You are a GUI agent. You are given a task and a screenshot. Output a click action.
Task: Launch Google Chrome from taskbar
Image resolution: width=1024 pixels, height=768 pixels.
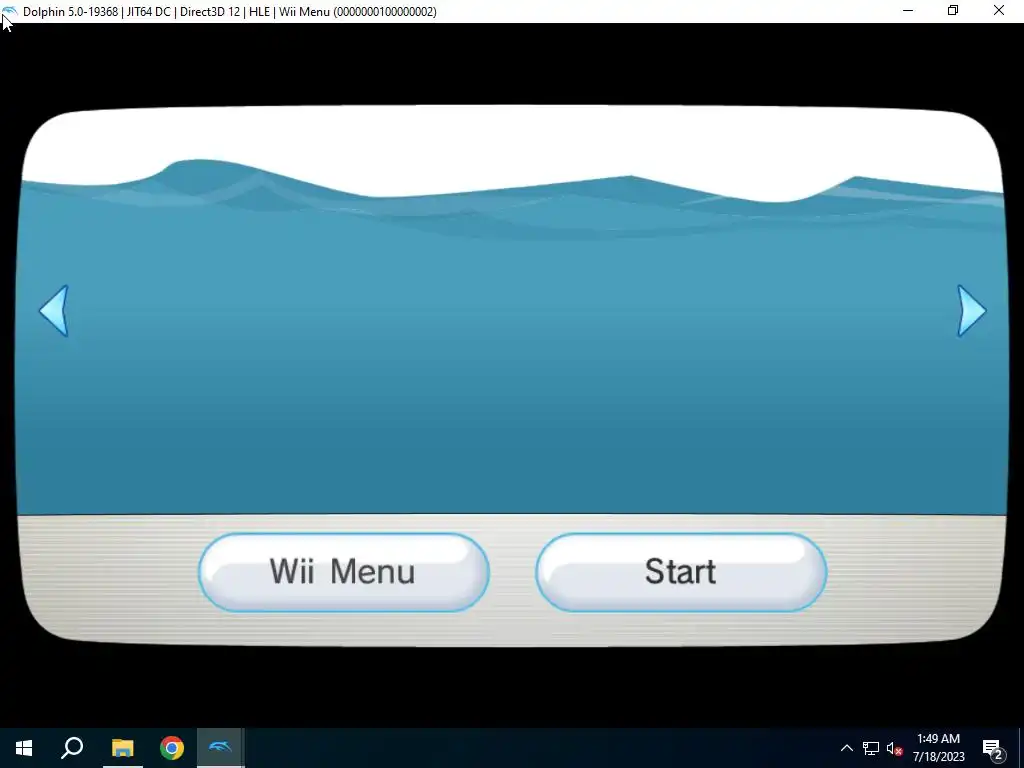(172, 748)
